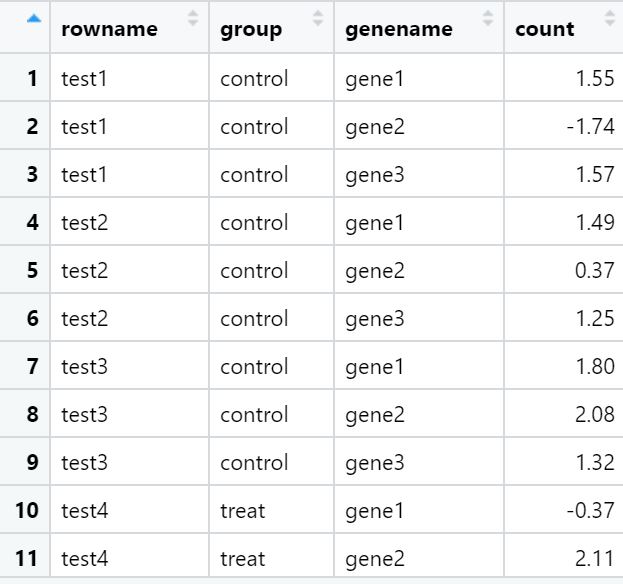Click the gene3 cell in row 9
The height and width of the screenshot is (584, 623).
[375, 462]
